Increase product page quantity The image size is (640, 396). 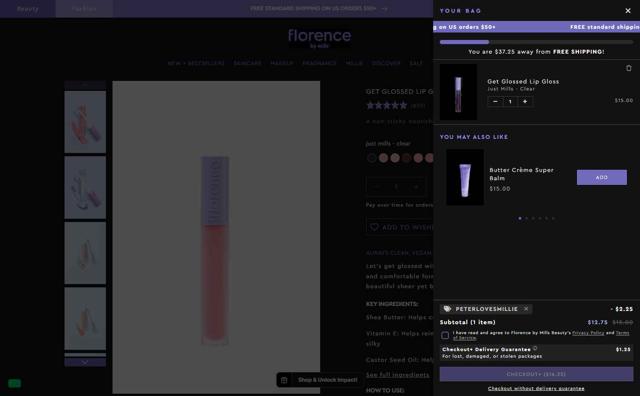coord(416,187)
